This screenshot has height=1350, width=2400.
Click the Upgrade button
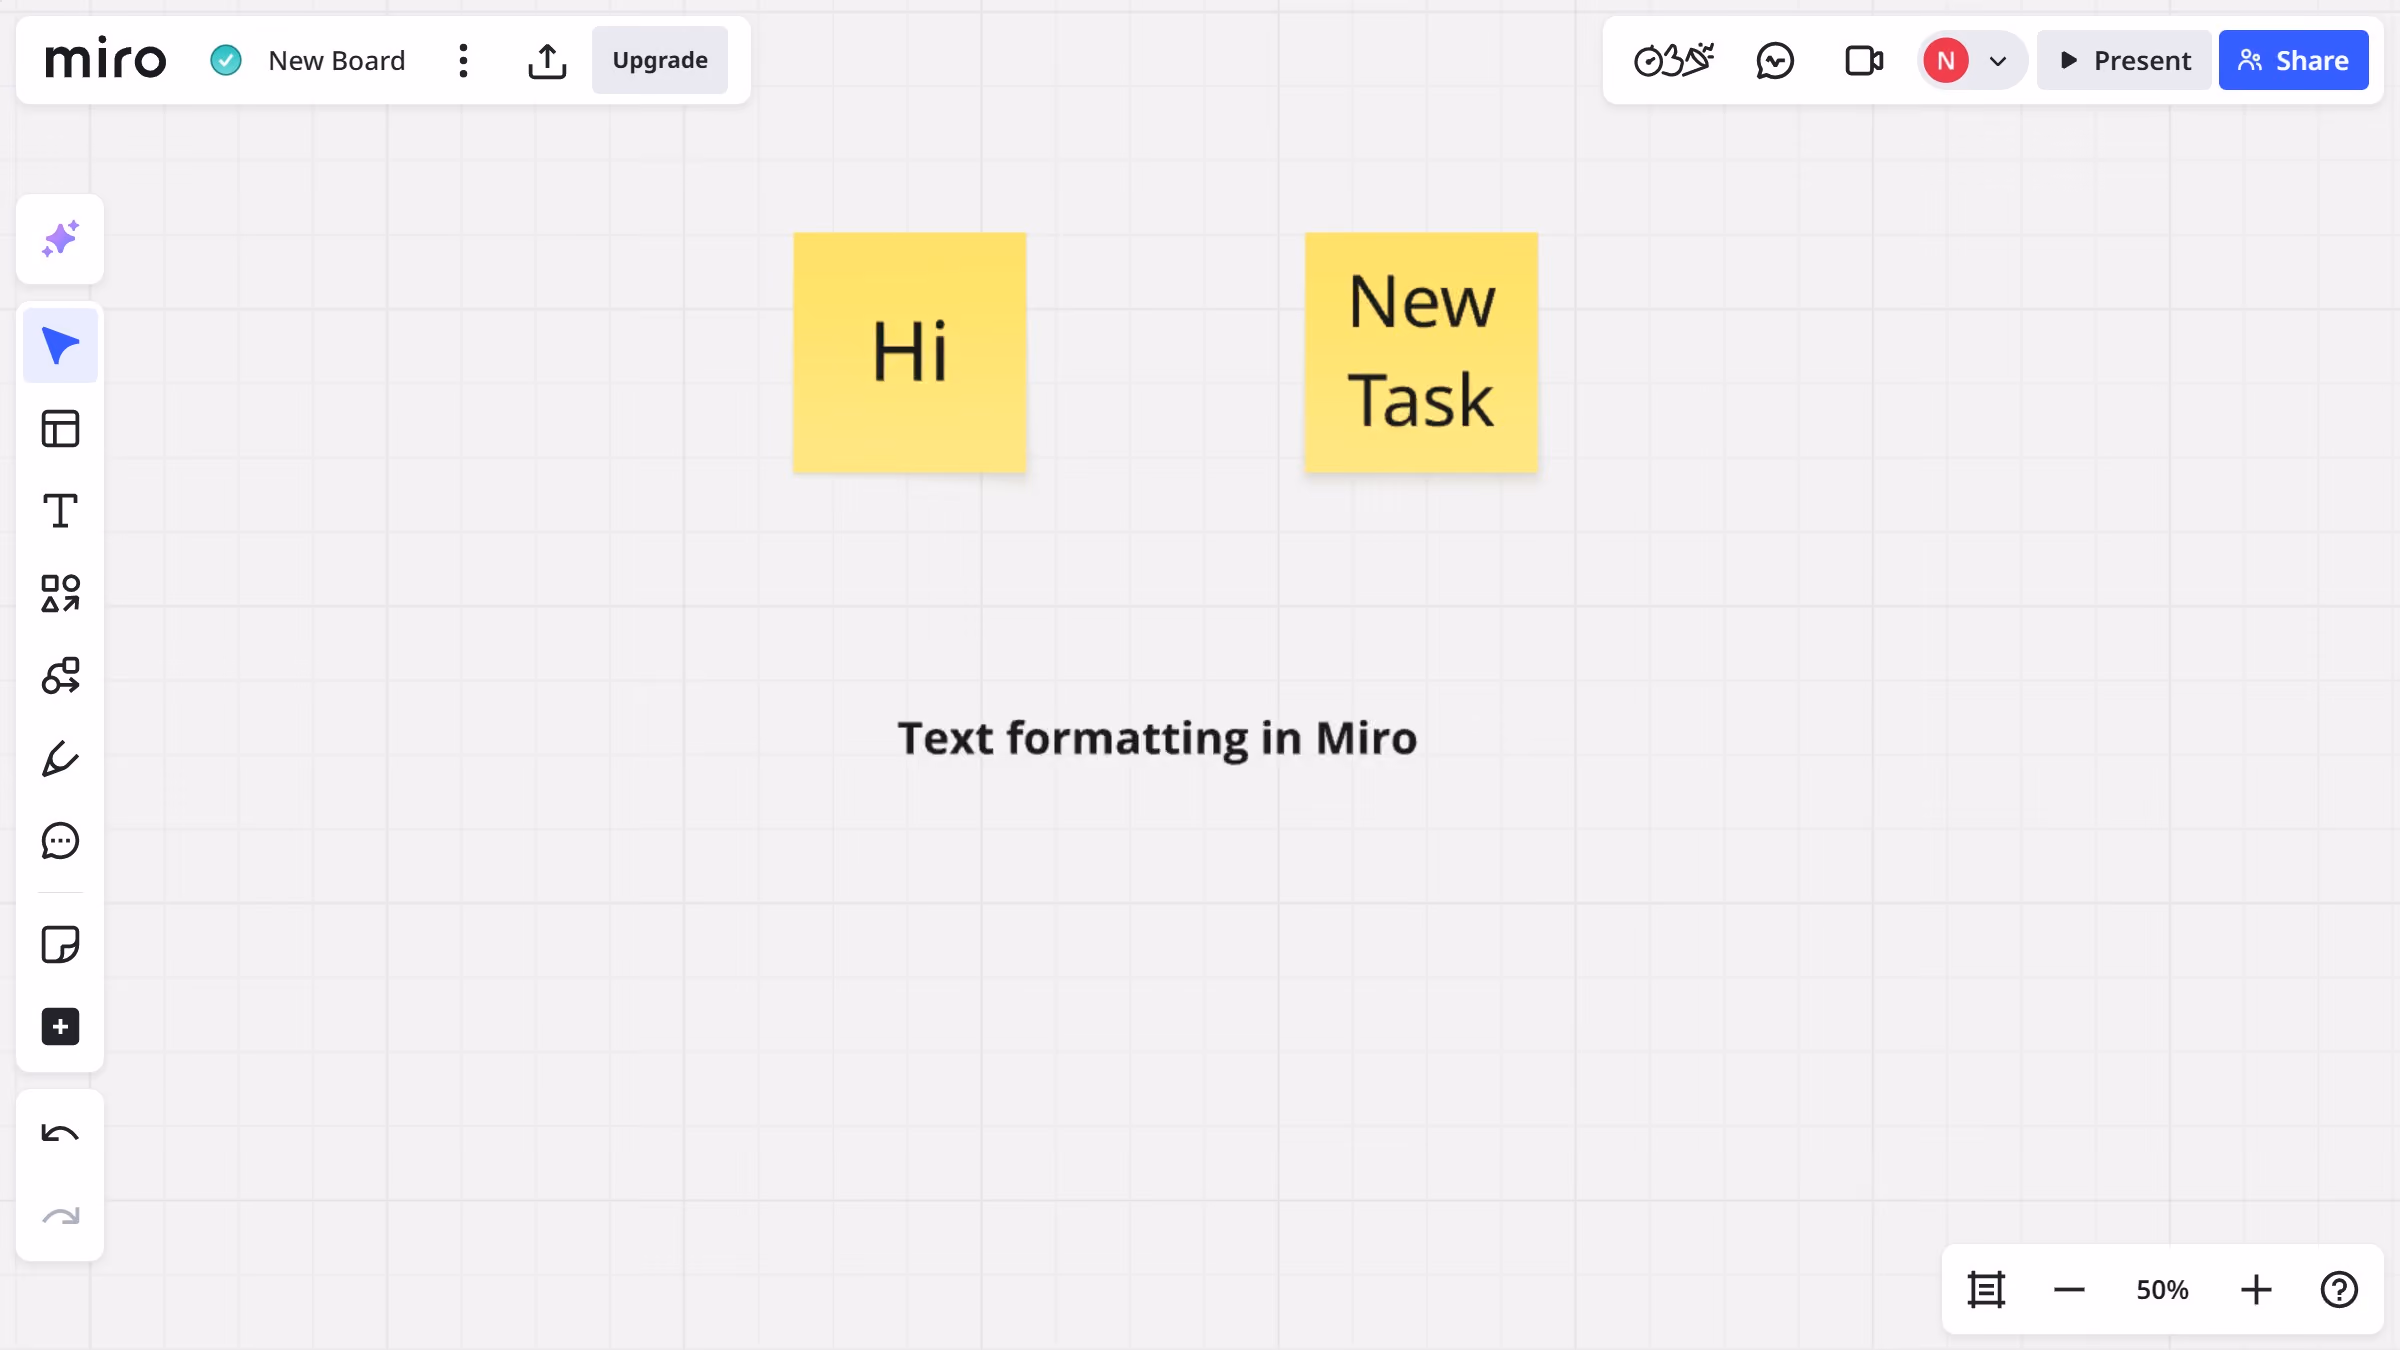tap(660, 60)
